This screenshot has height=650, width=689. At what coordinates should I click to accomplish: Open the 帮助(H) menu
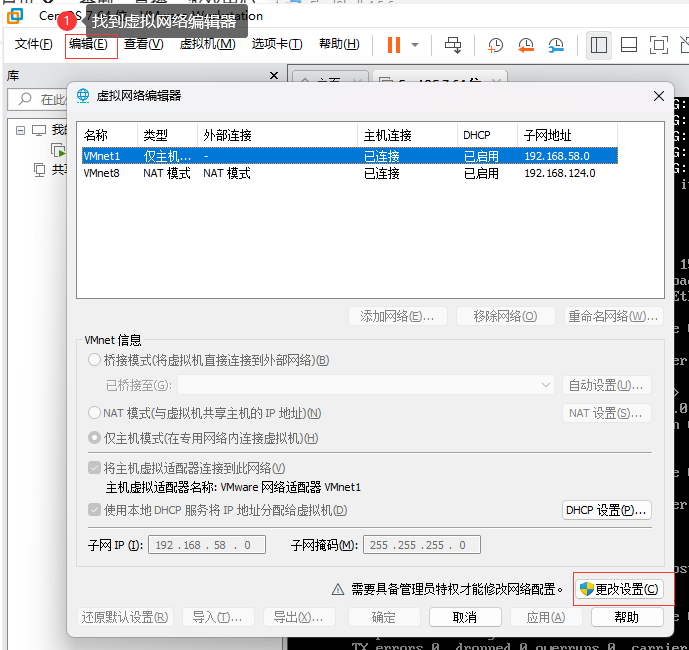point(339,44)
